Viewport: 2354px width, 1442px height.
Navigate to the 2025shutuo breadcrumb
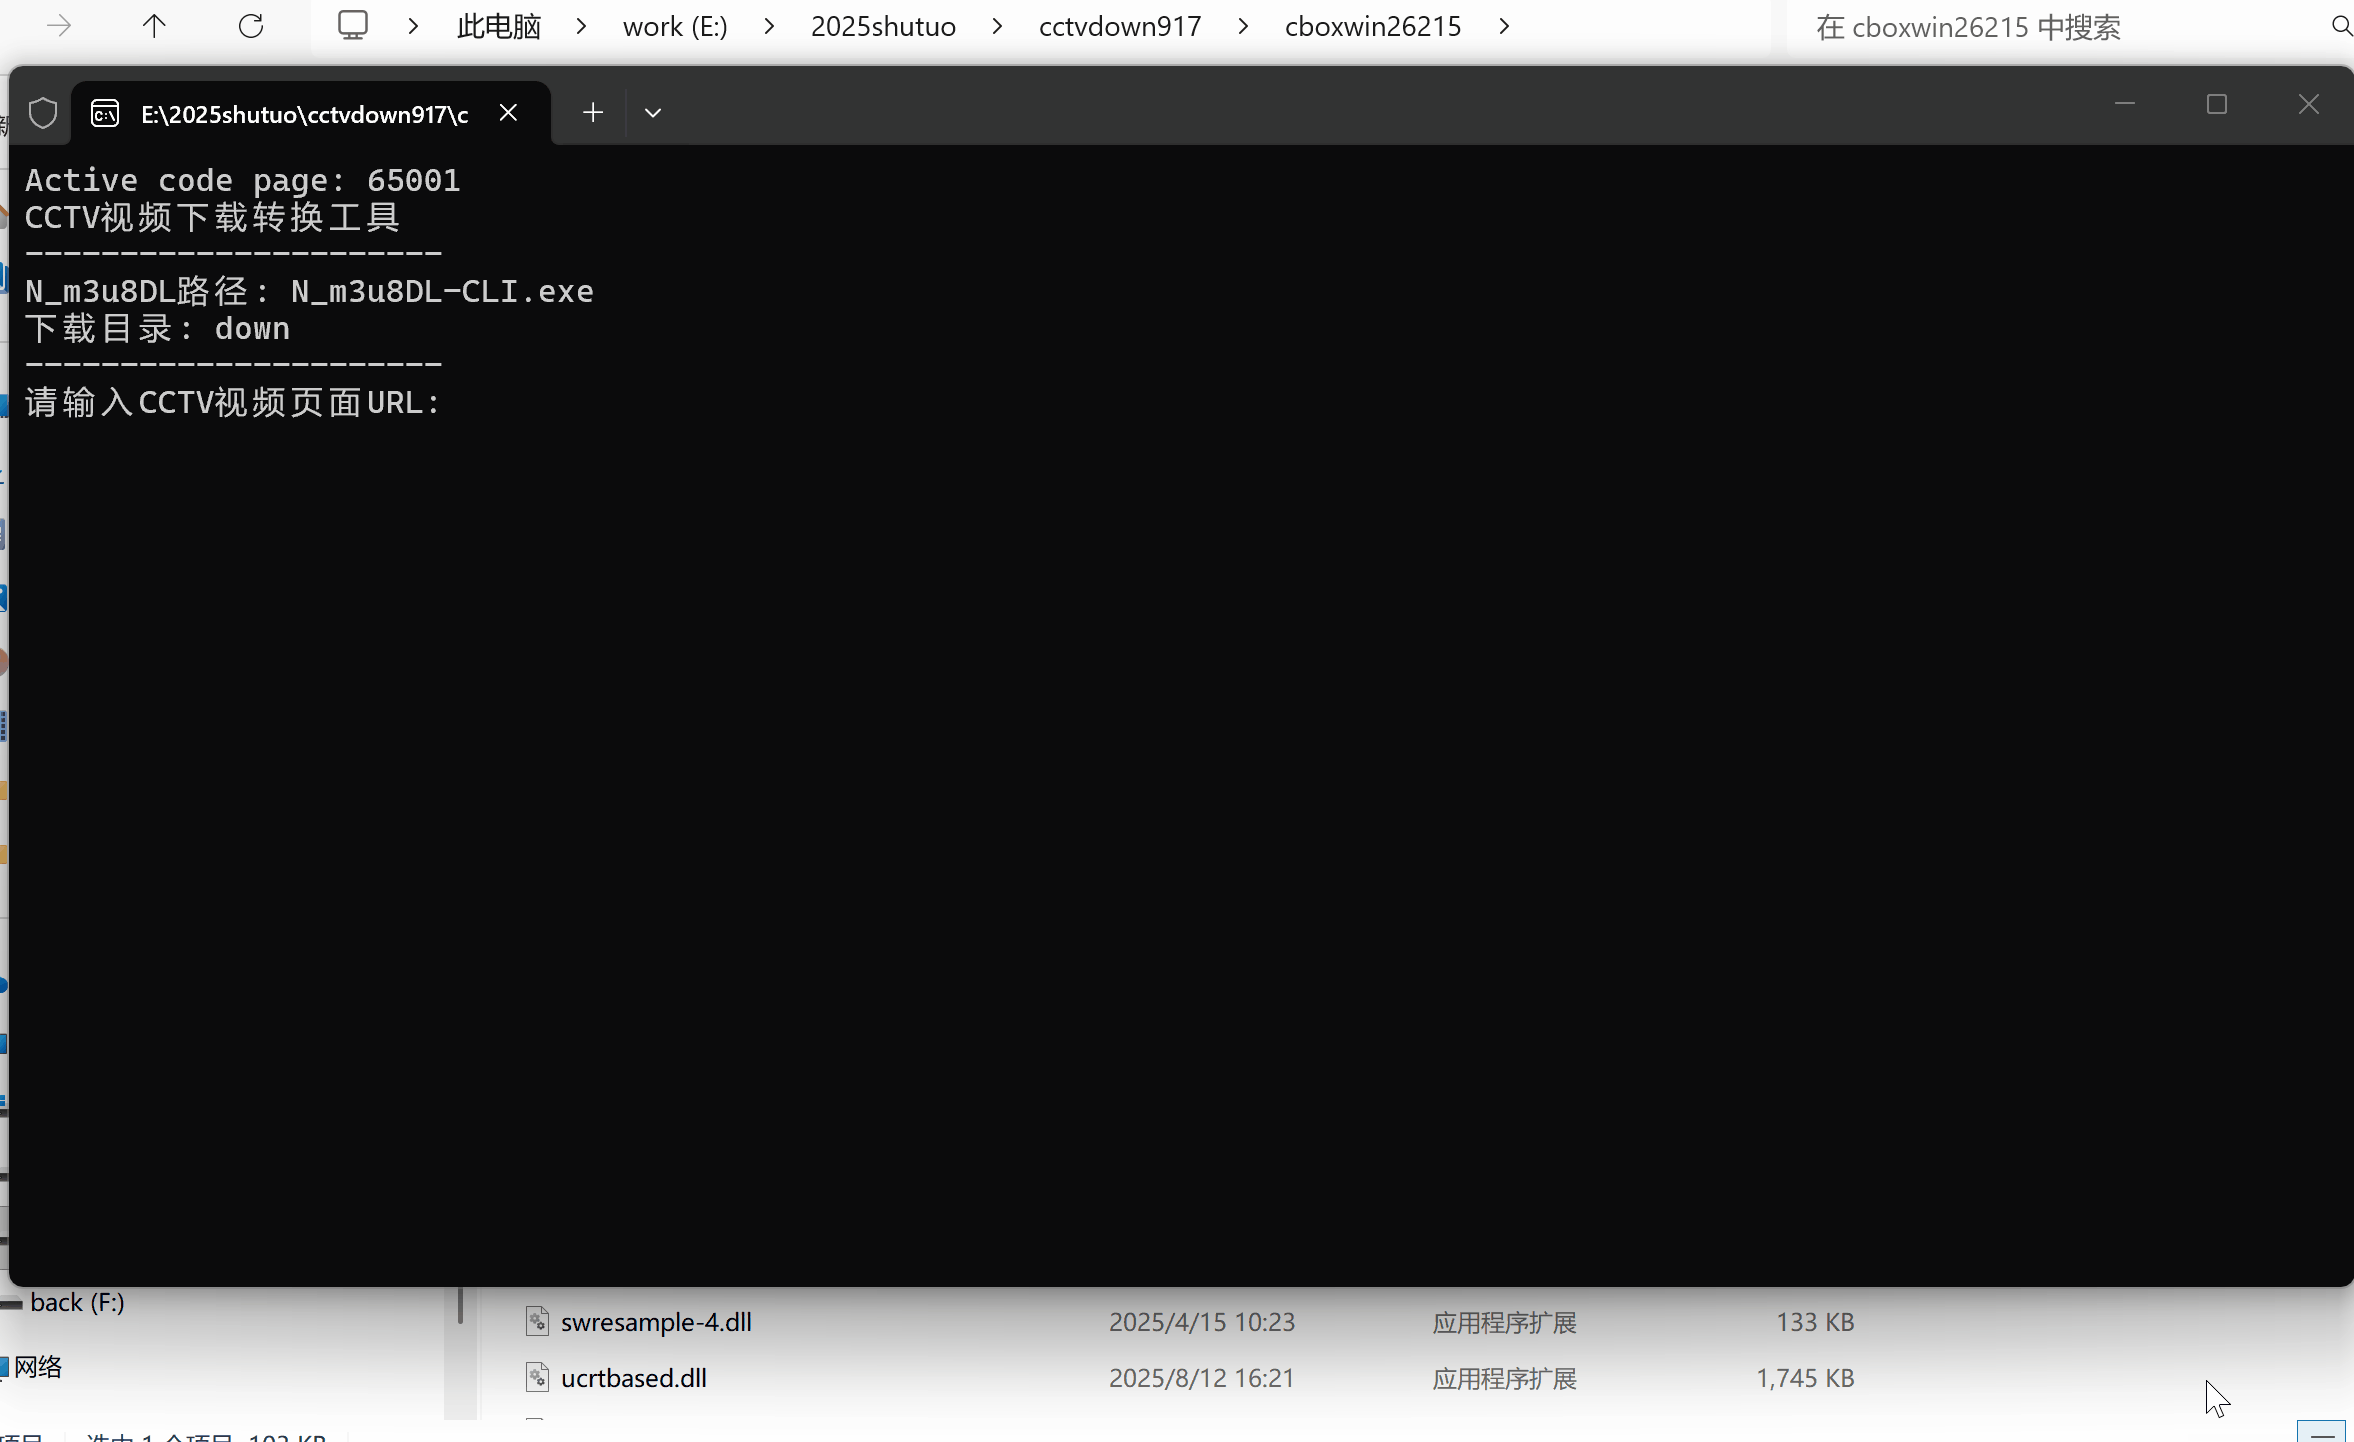click(882, 26)
